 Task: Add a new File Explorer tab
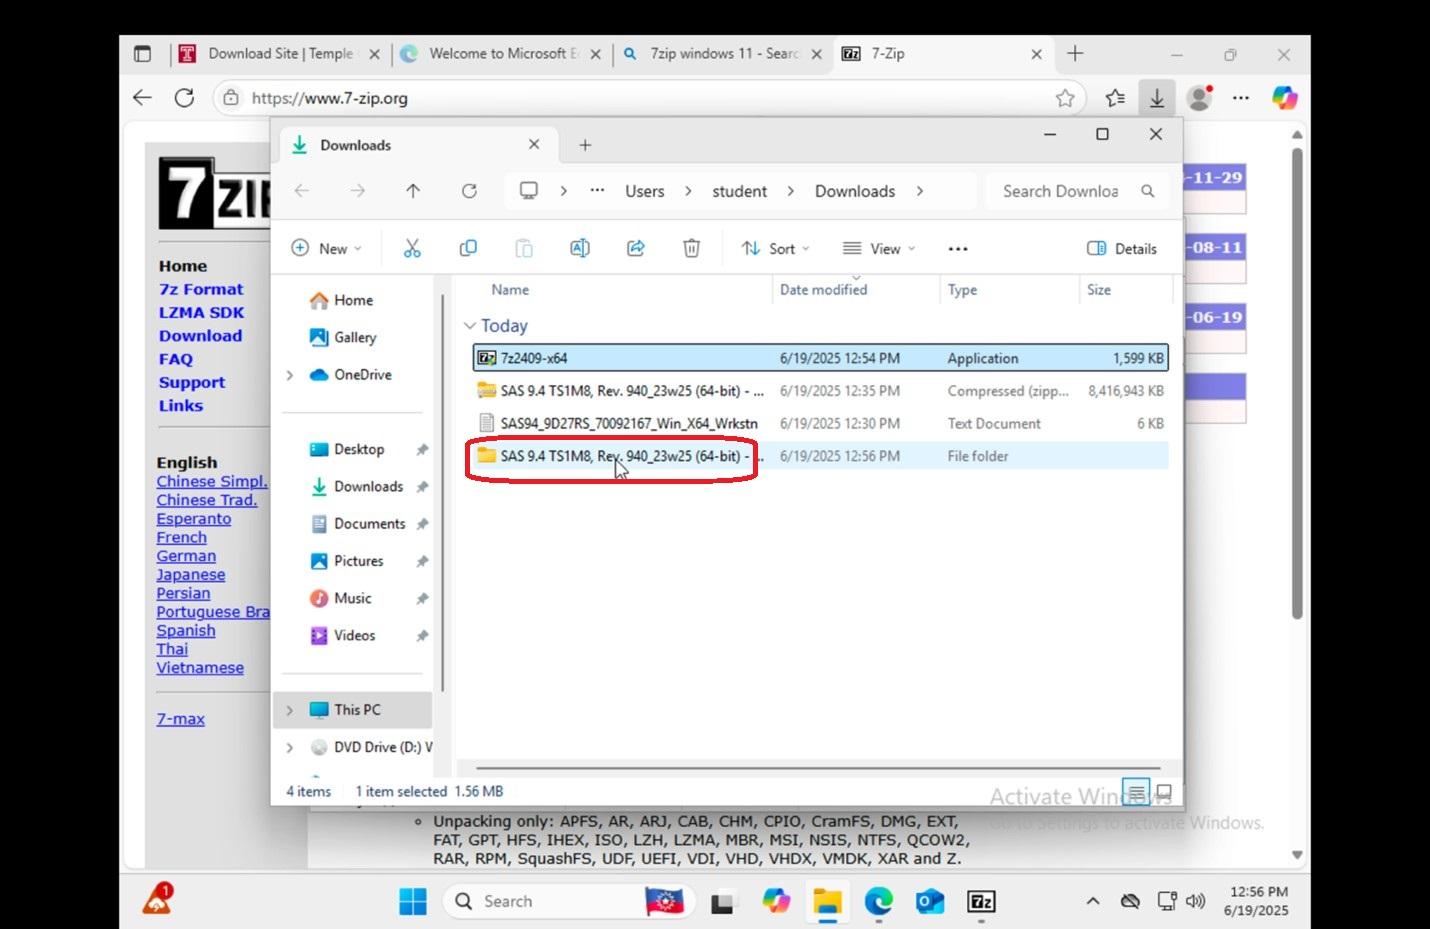[x=585, y=145]
